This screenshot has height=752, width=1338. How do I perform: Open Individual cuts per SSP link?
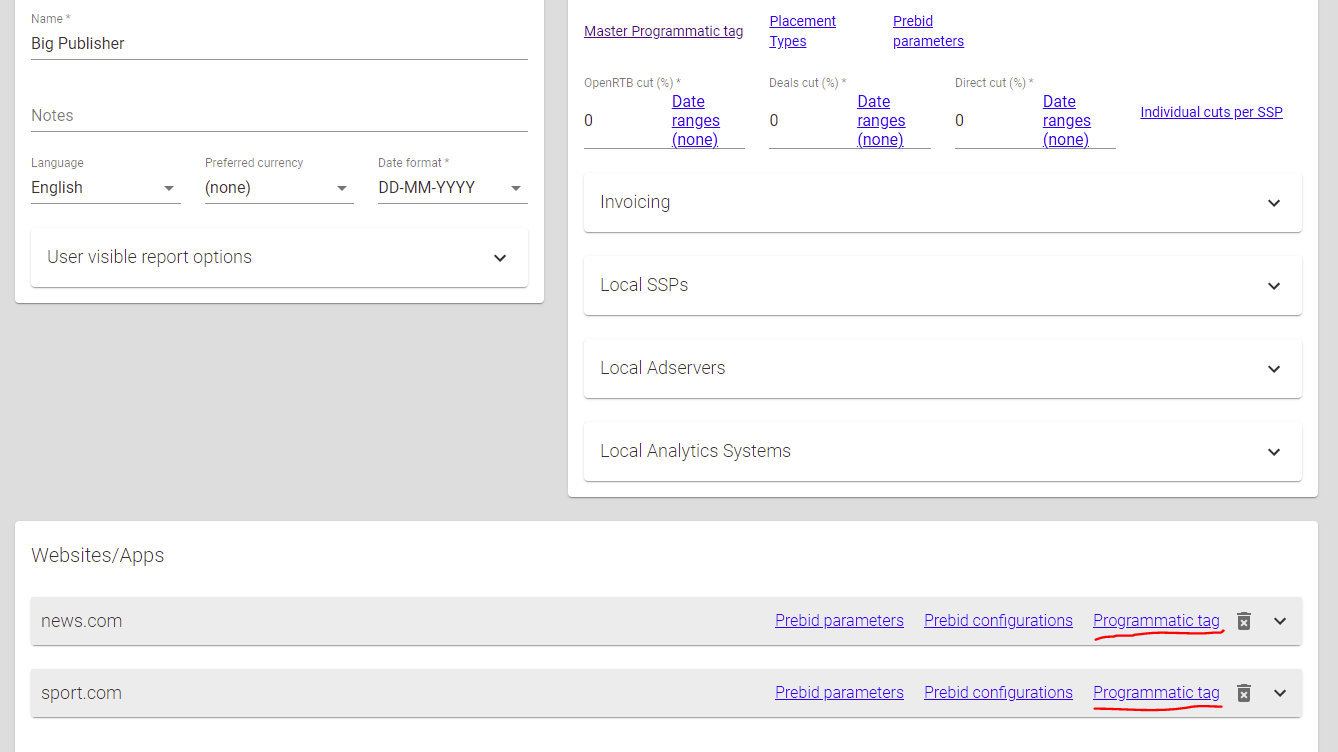click(1211, 112)
